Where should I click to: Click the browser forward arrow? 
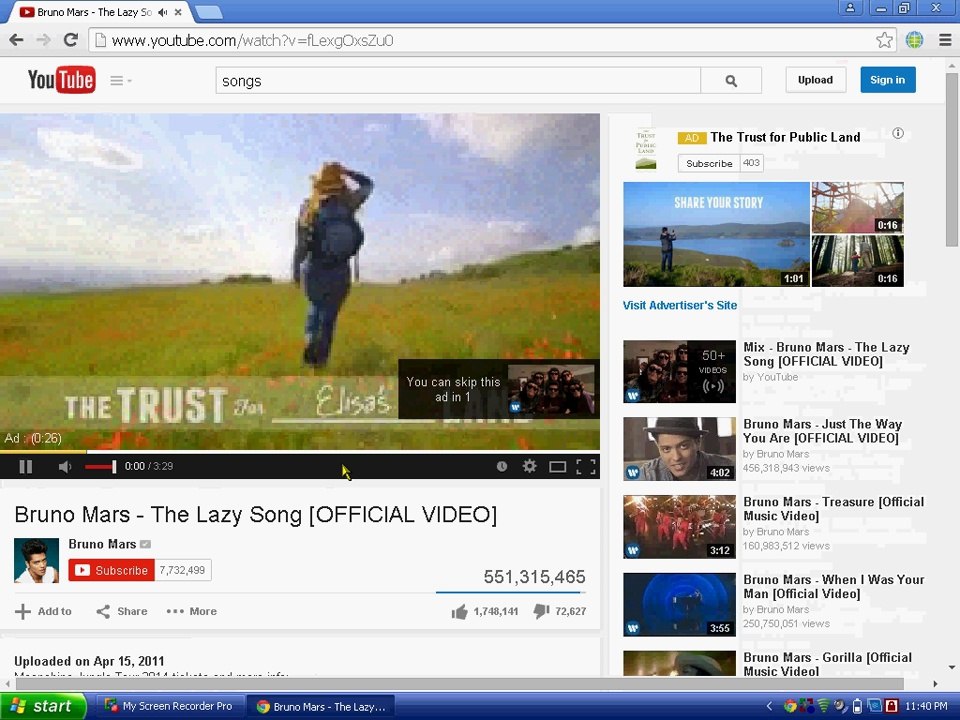coord(43,40)
